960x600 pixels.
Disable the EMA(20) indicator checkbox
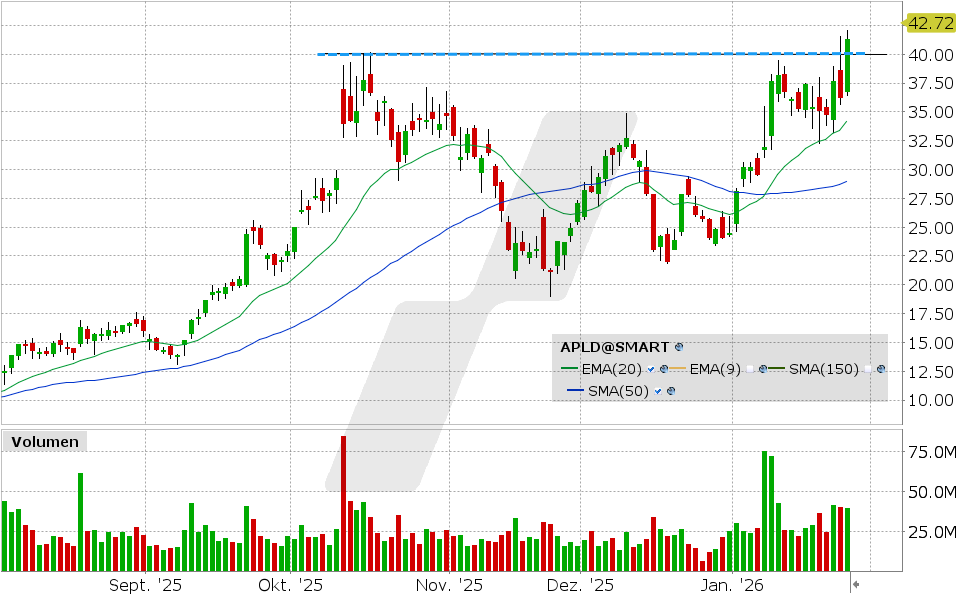(x=651, y=368)
